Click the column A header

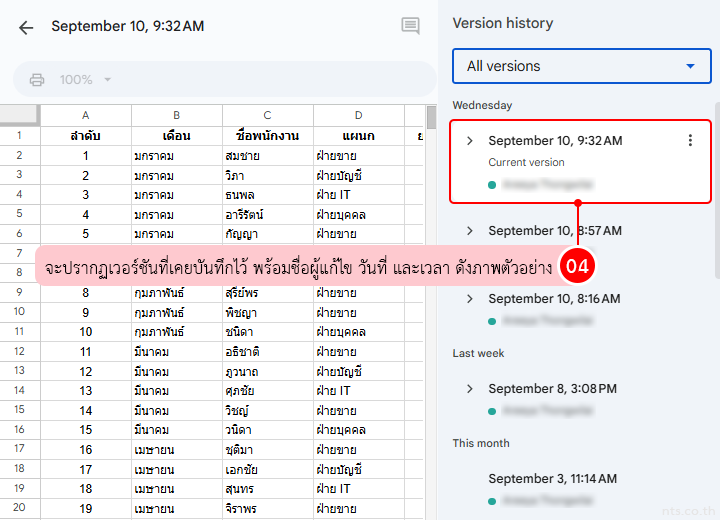(x=86, y=115)
